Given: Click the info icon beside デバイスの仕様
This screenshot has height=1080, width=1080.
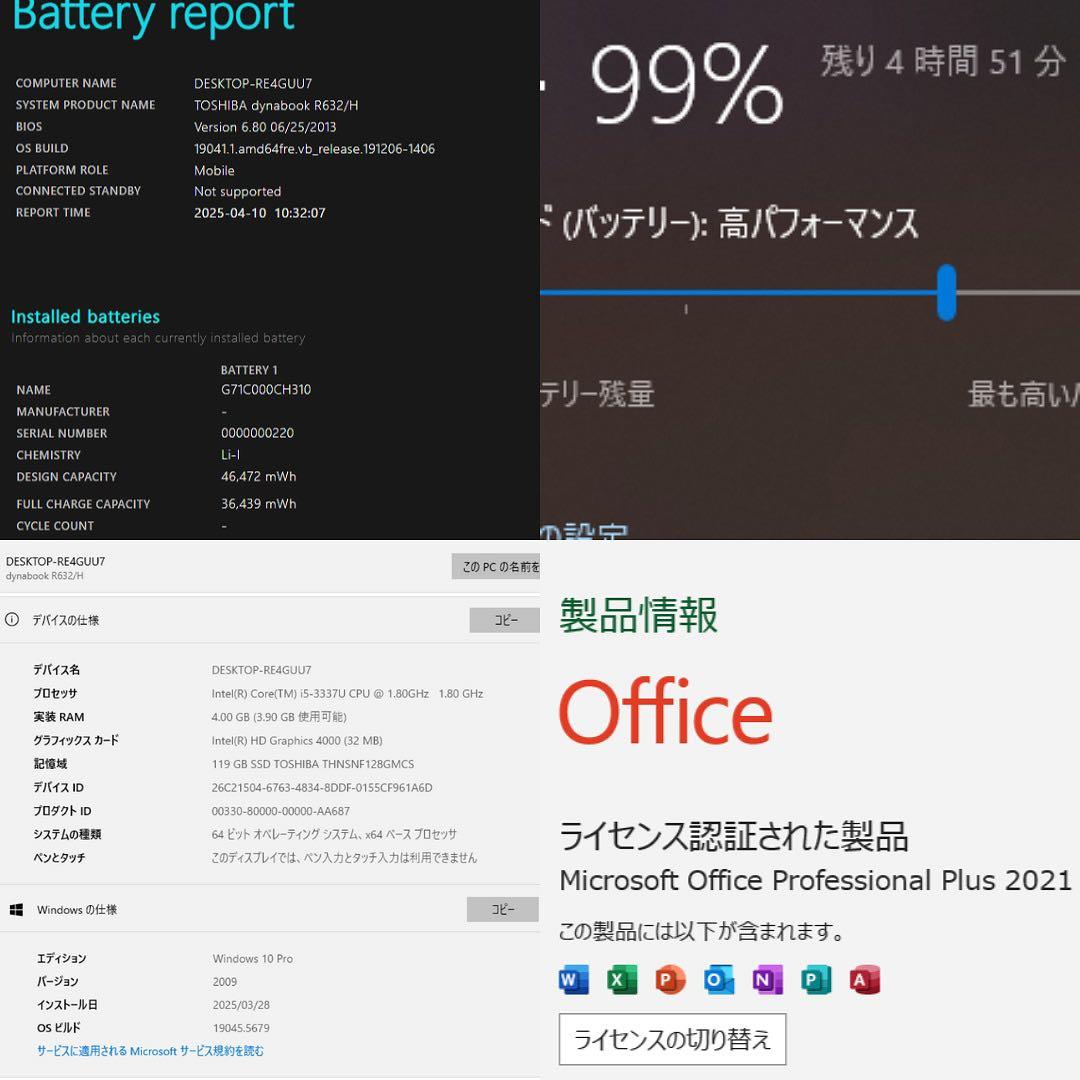Looking at the screenshot, I should 12,619.
